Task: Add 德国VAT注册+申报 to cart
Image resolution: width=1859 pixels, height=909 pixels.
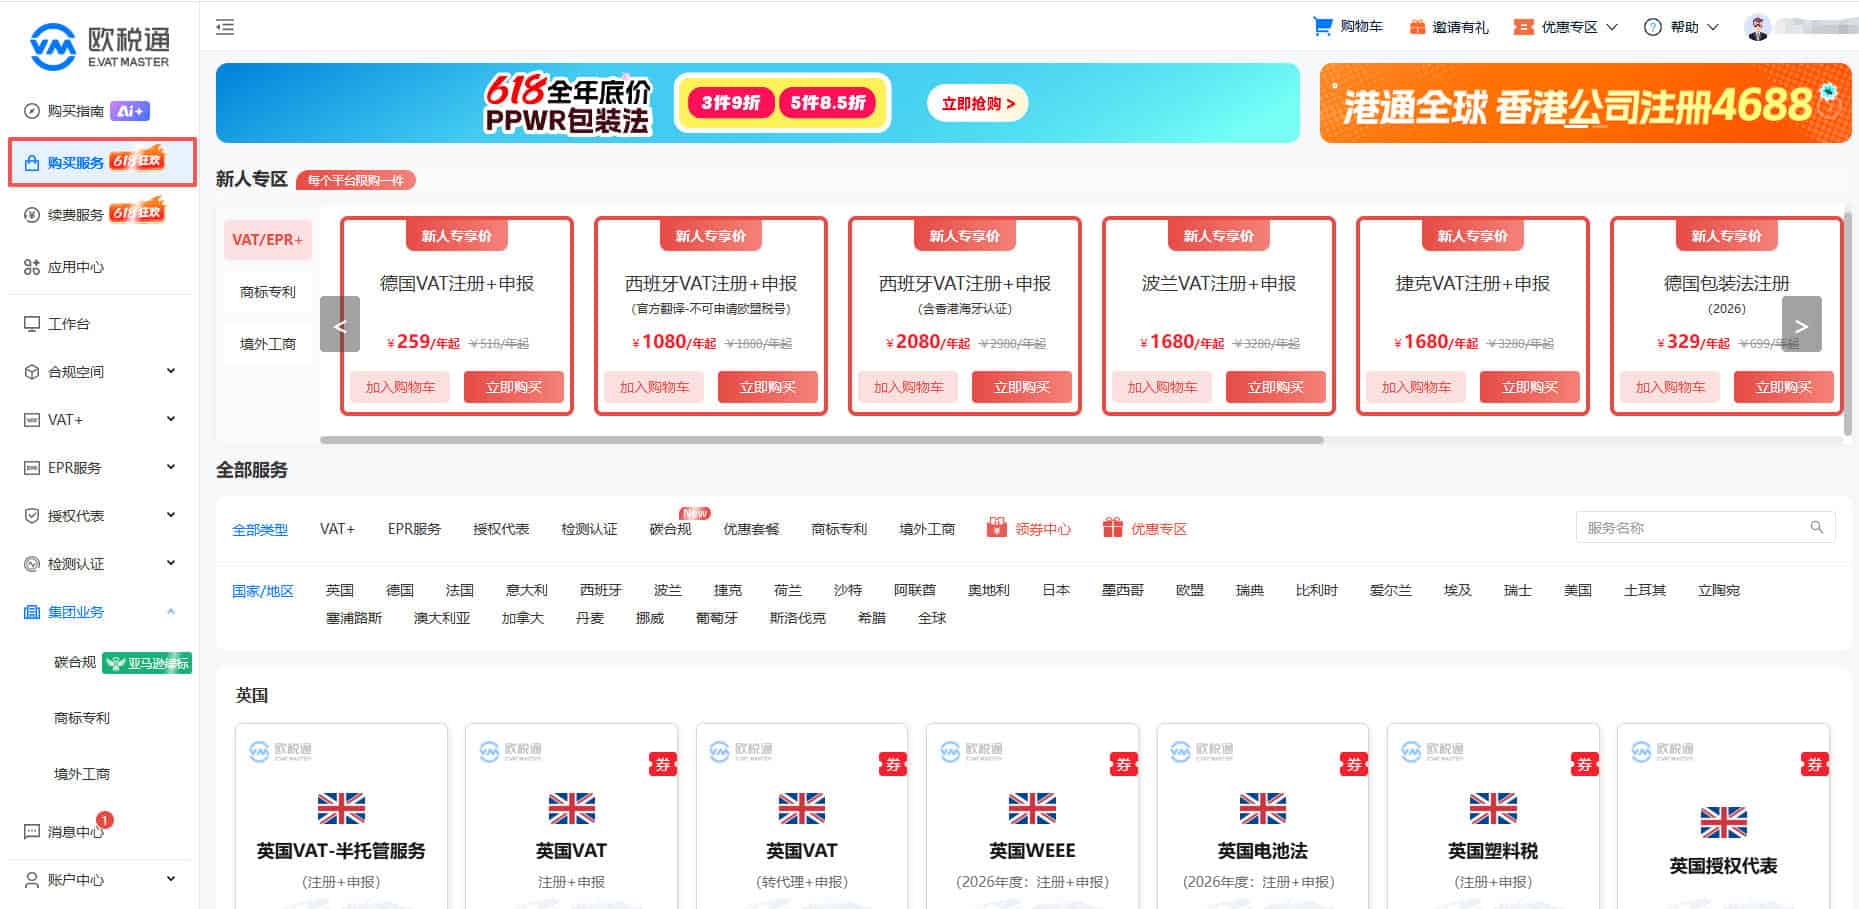Action: [400, 387]
